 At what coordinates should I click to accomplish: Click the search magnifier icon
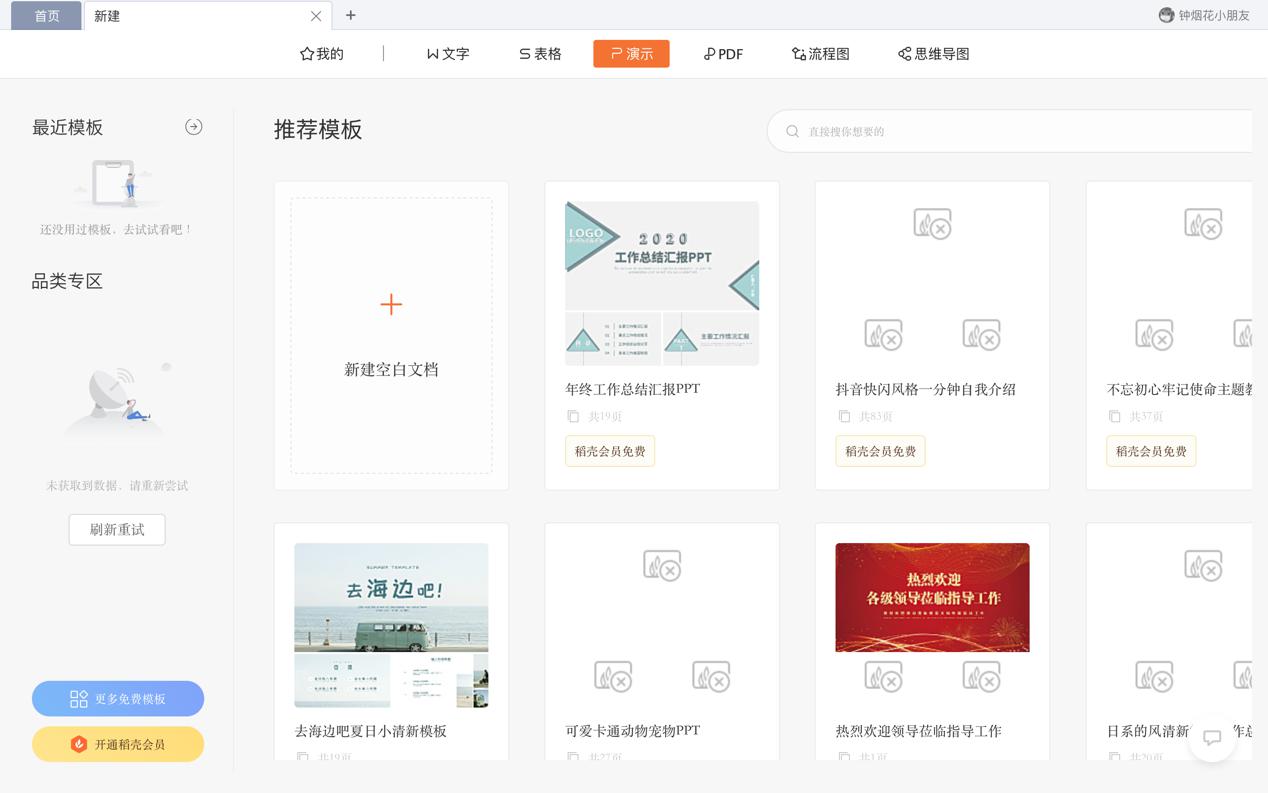[793, 131]
